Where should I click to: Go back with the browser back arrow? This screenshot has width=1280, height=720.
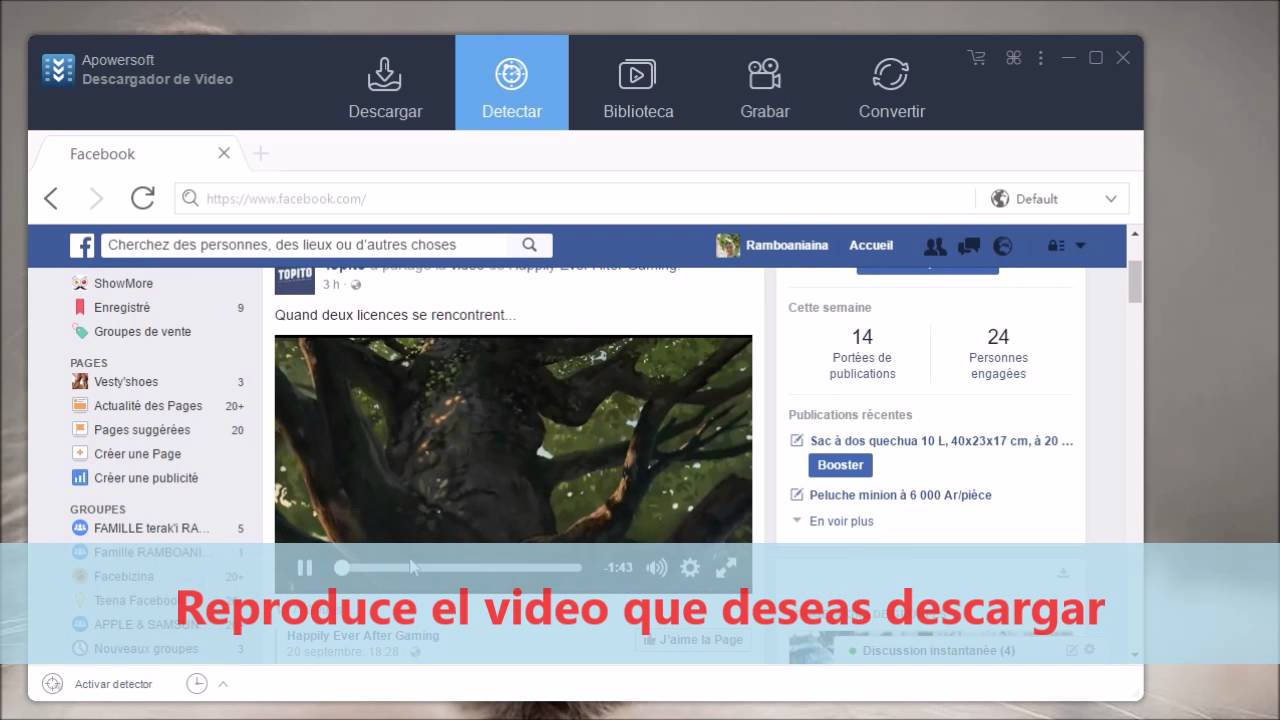(x=51, y=198)
